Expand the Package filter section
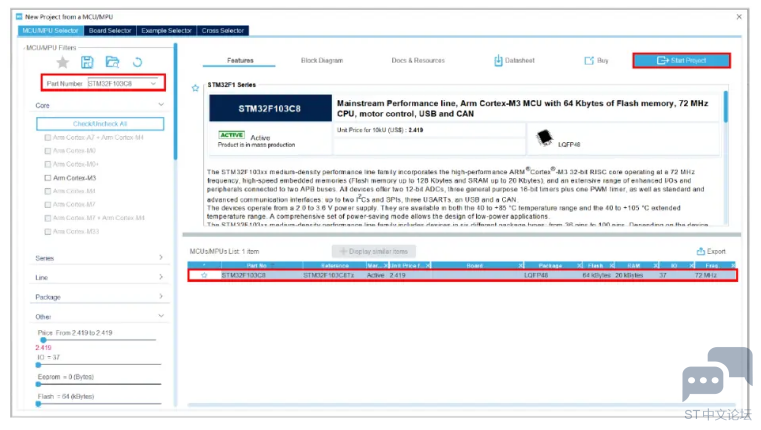 click(x=161, y=297)
